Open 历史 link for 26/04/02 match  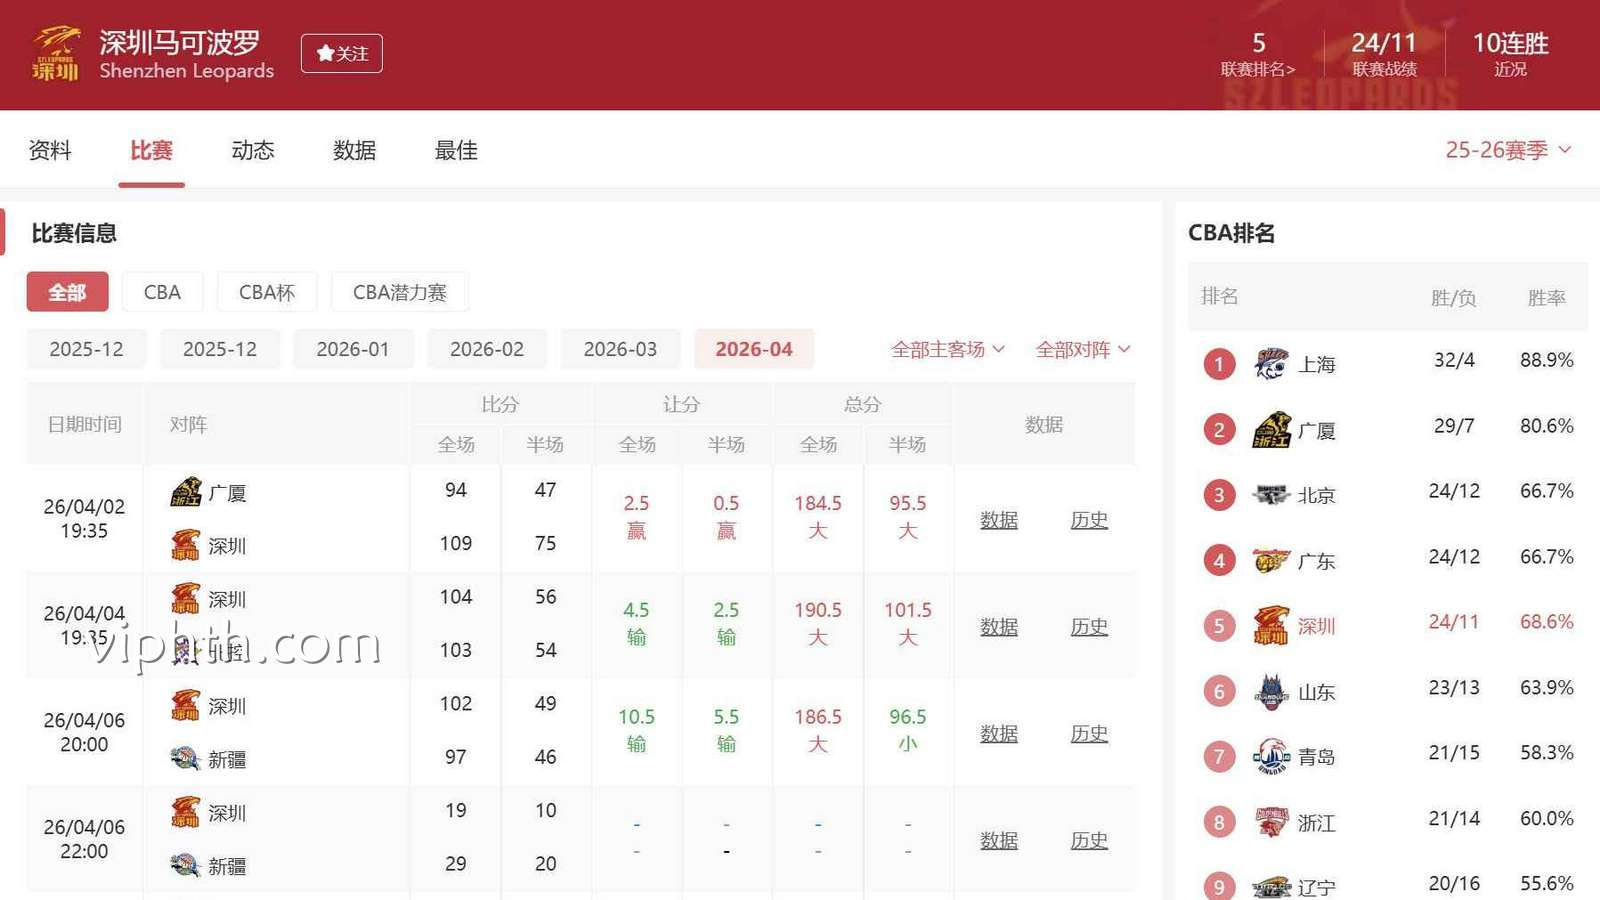coord(1089,520)
